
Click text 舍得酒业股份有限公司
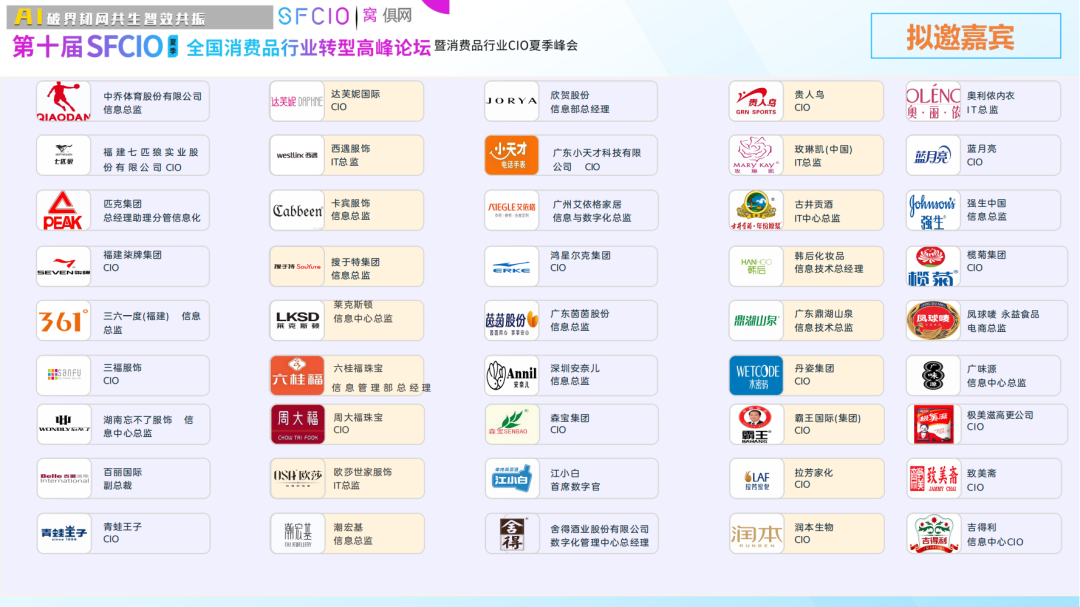point(599,529)
